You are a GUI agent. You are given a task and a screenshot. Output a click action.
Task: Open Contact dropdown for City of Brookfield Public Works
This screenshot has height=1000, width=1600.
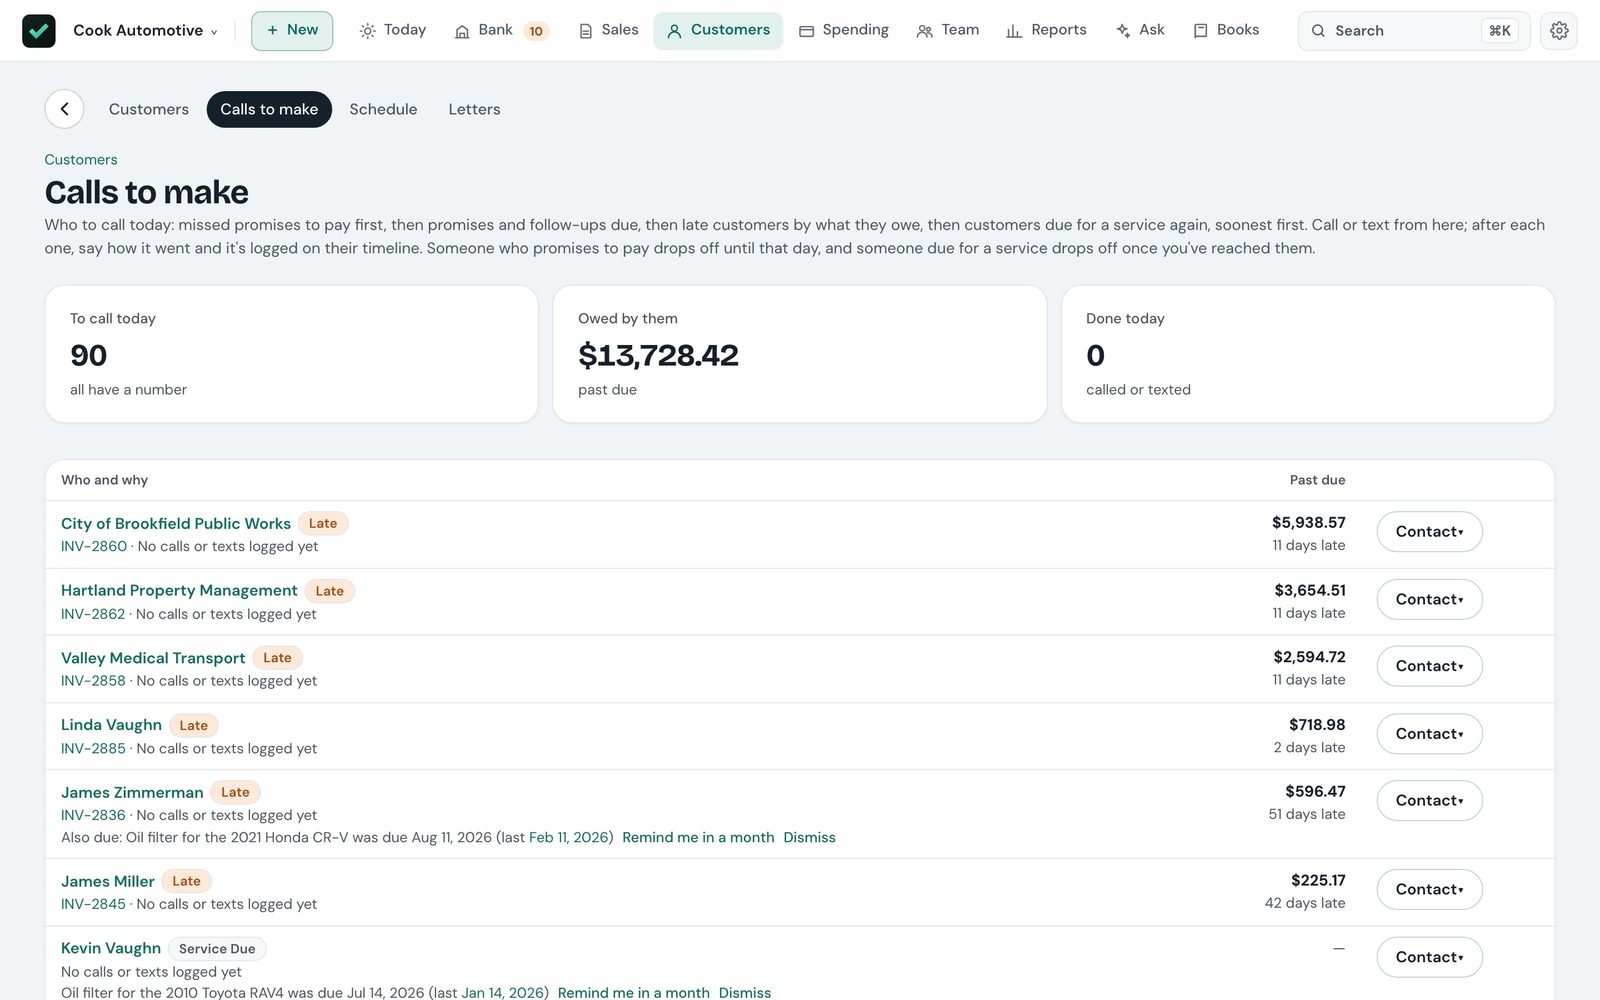1429,532
